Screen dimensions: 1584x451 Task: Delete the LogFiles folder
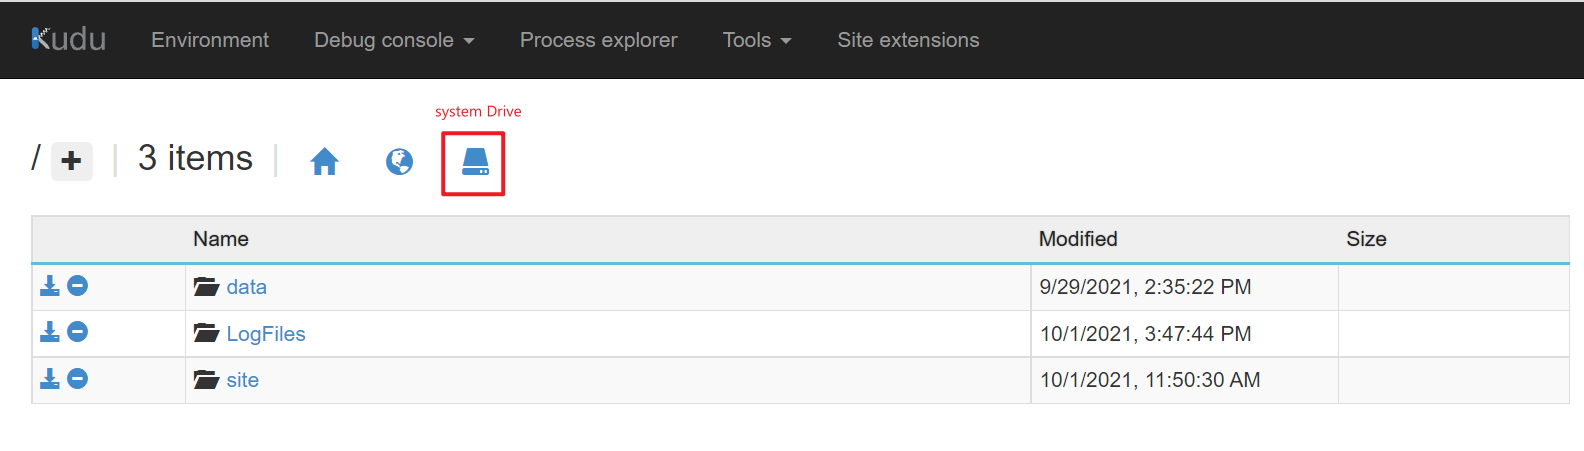click(78, 332)
